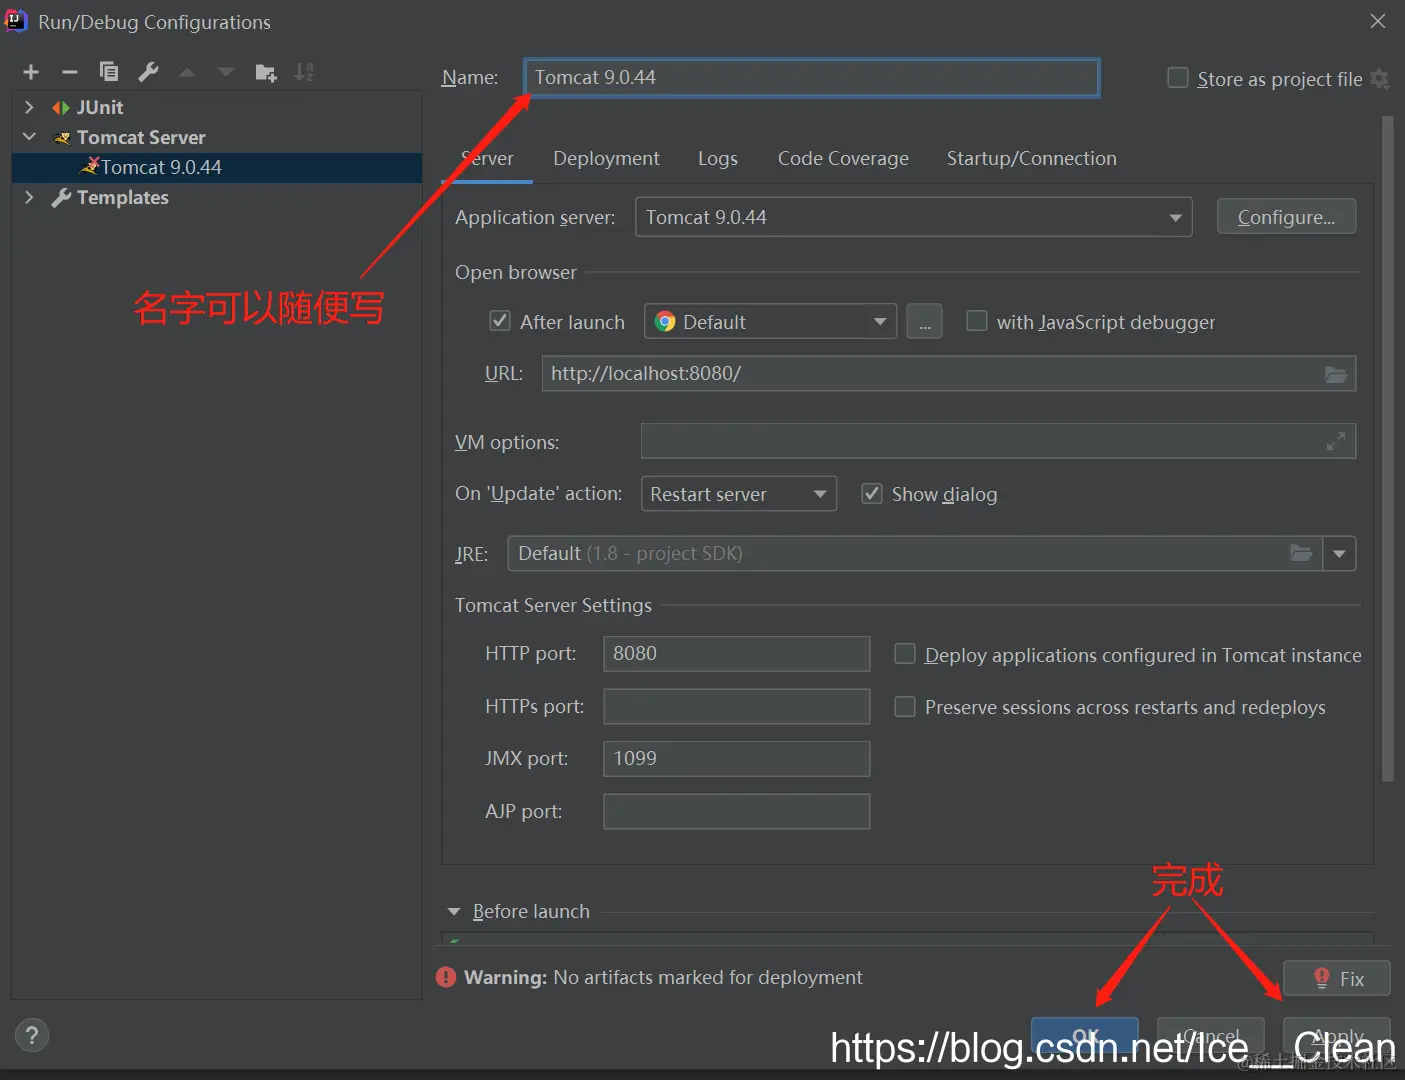Copy configuration with the duplicate icon
1405x1080 pixels.
pos(109,72)
